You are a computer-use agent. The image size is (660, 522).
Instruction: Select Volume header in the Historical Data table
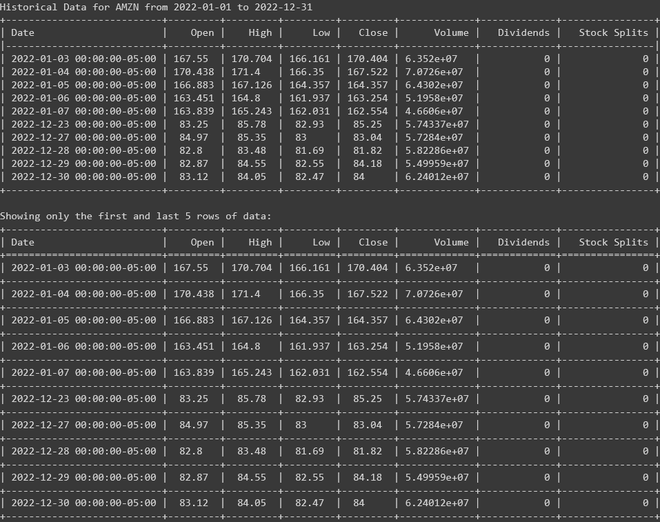pyautogui.click(x=451, y=33)
